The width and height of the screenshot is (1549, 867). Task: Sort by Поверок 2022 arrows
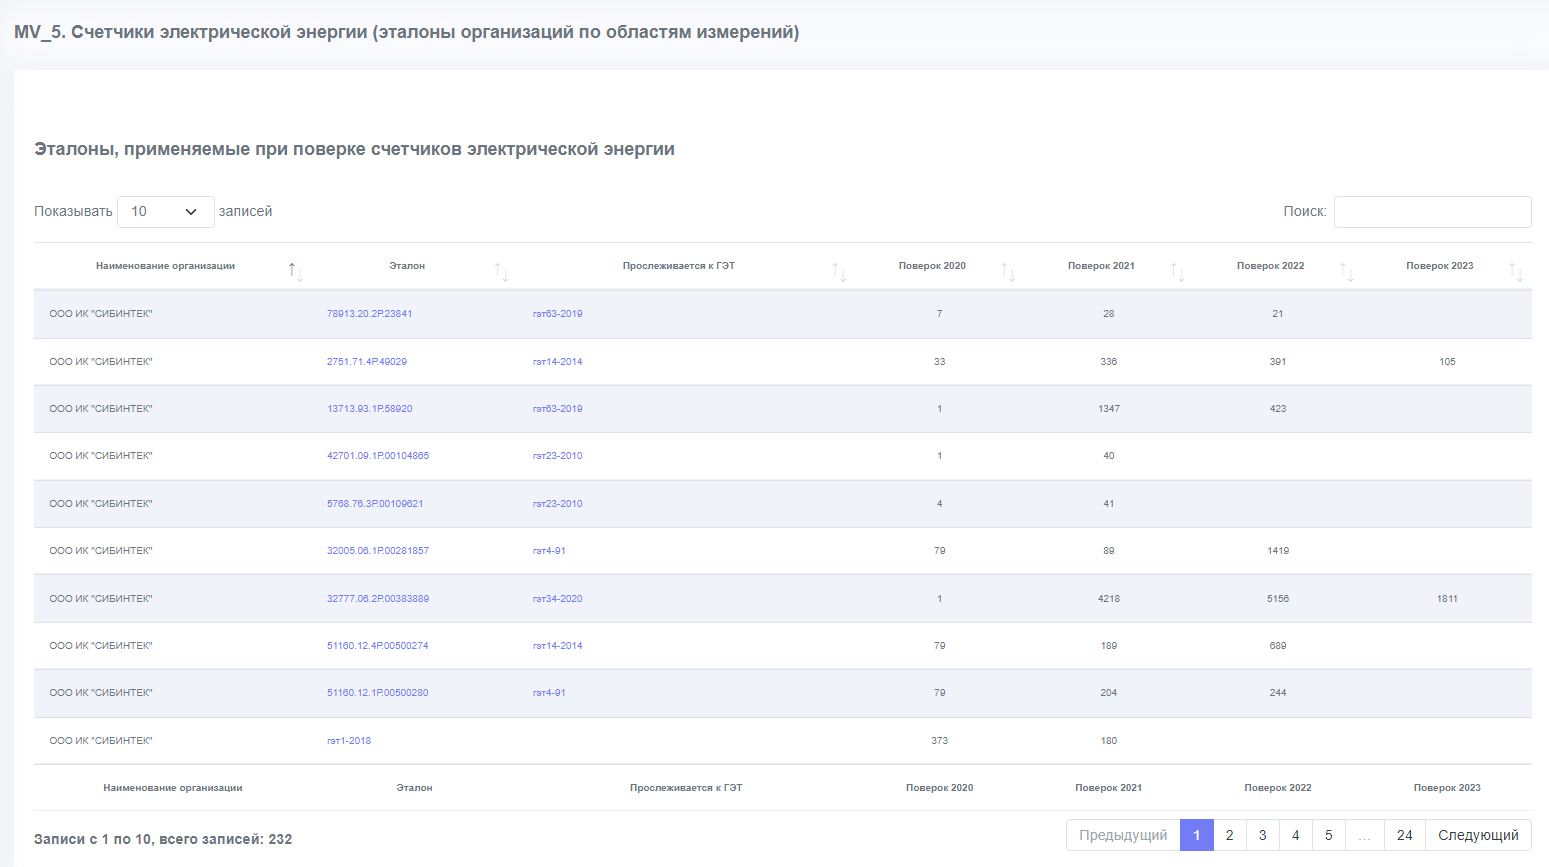[1346, 271]
